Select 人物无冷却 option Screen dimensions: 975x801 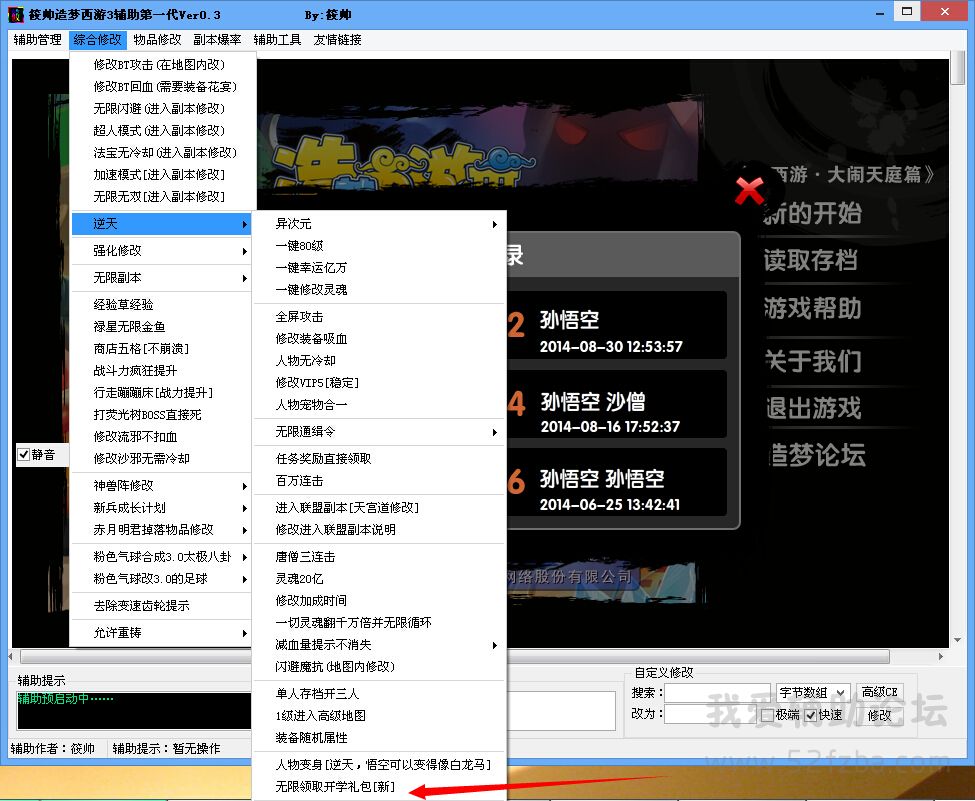pos(379,361)
